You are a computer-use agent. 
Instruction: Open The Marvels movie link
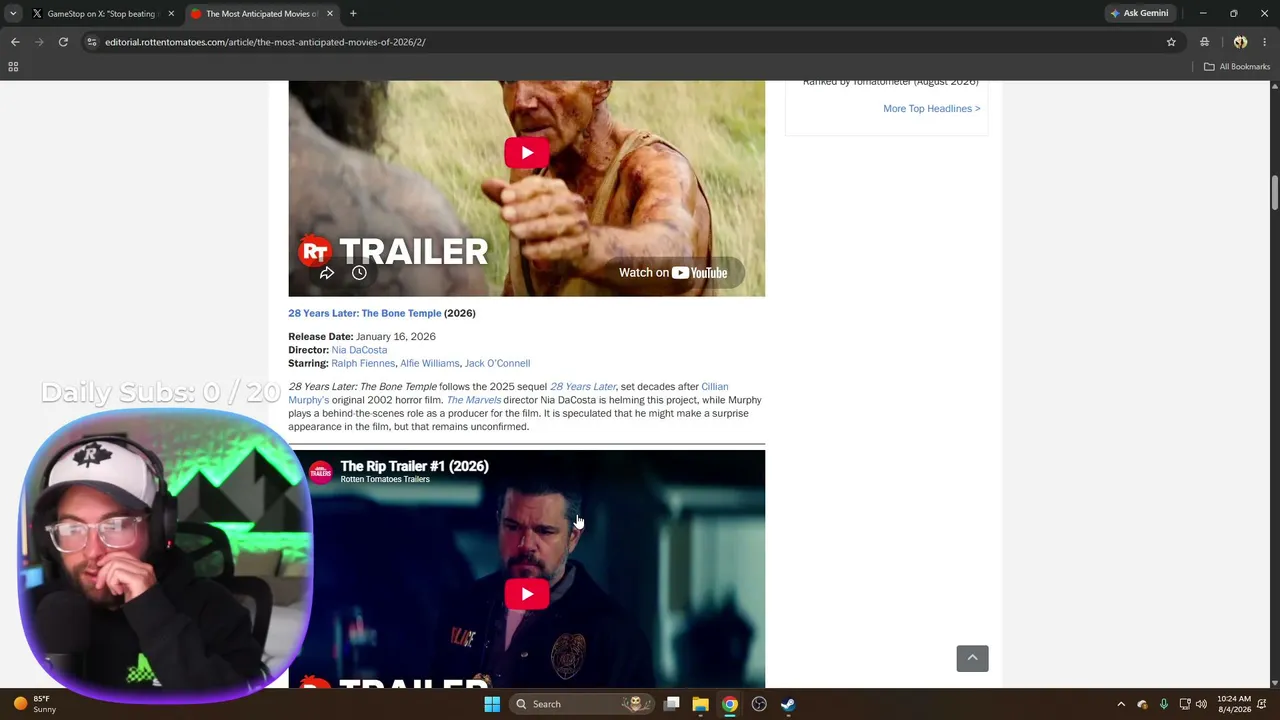pyautogui.click(x=474, y=400)
